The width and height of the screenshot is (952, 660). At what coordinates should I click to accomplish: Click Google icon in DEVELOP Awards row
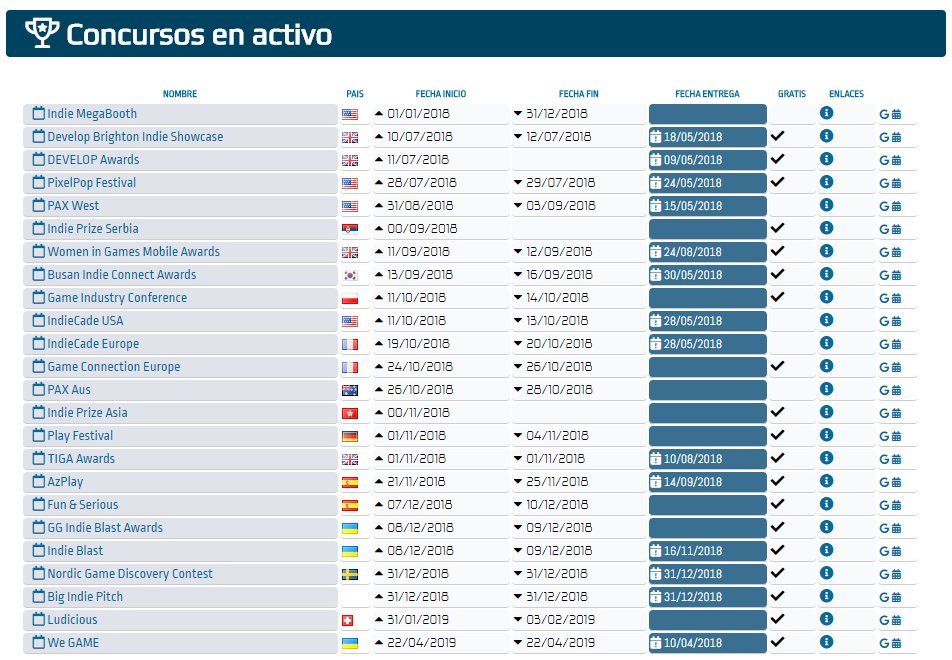[x=884, y=160]
